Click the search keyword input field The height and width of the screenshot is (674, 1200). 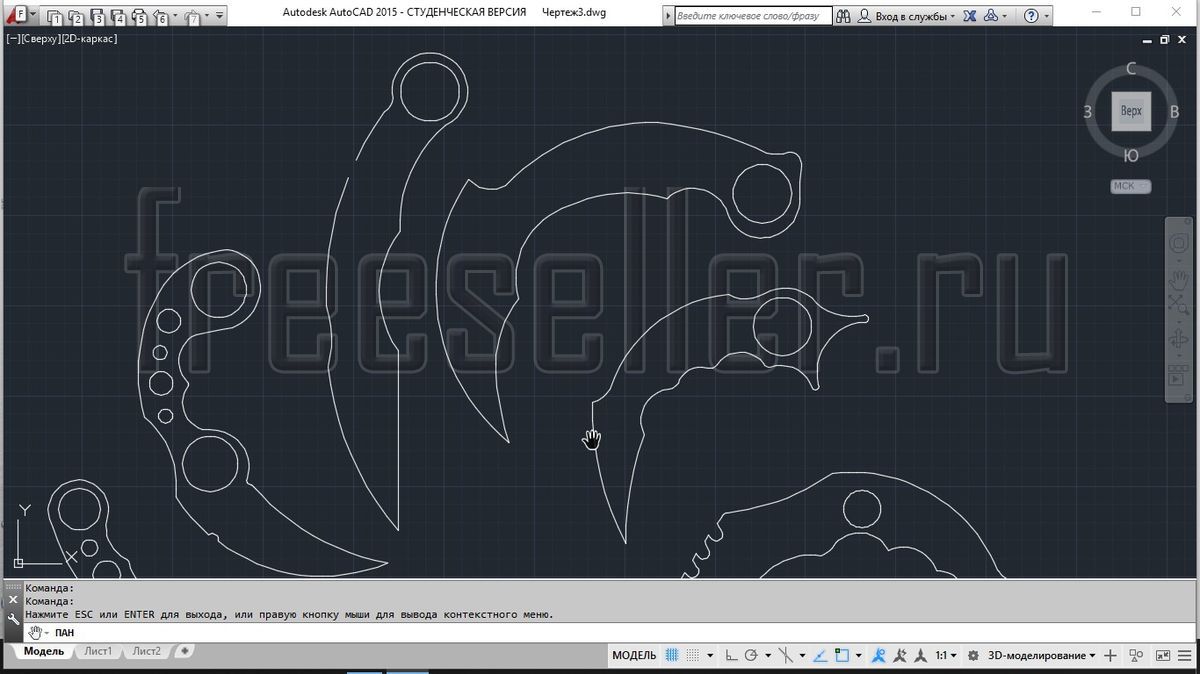pos(750,16)
